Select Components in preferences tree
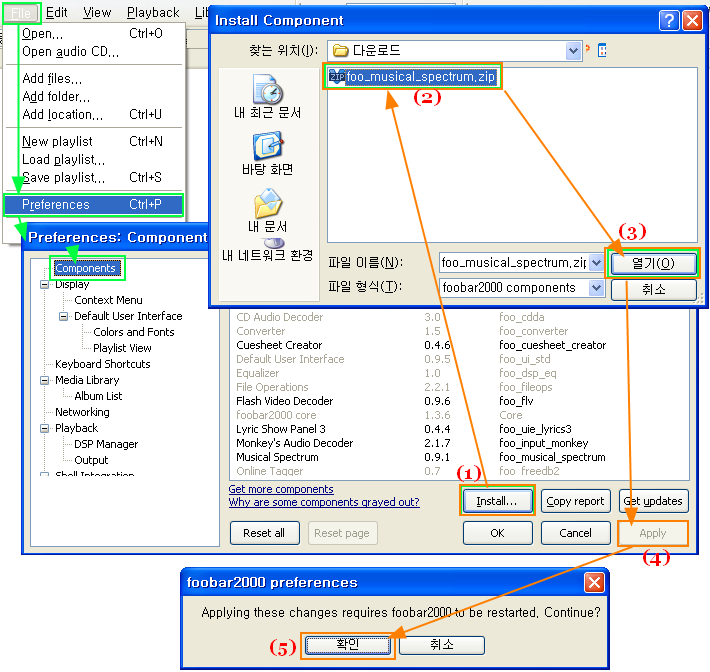 [x=85, y=268]
